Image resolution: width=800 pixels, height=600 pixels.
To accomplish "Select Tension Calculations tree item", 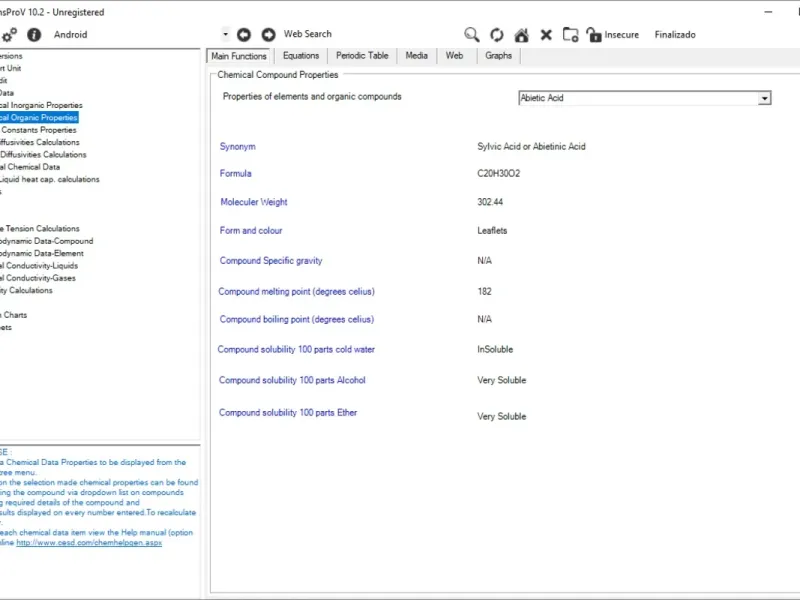I will click(40, 229).
